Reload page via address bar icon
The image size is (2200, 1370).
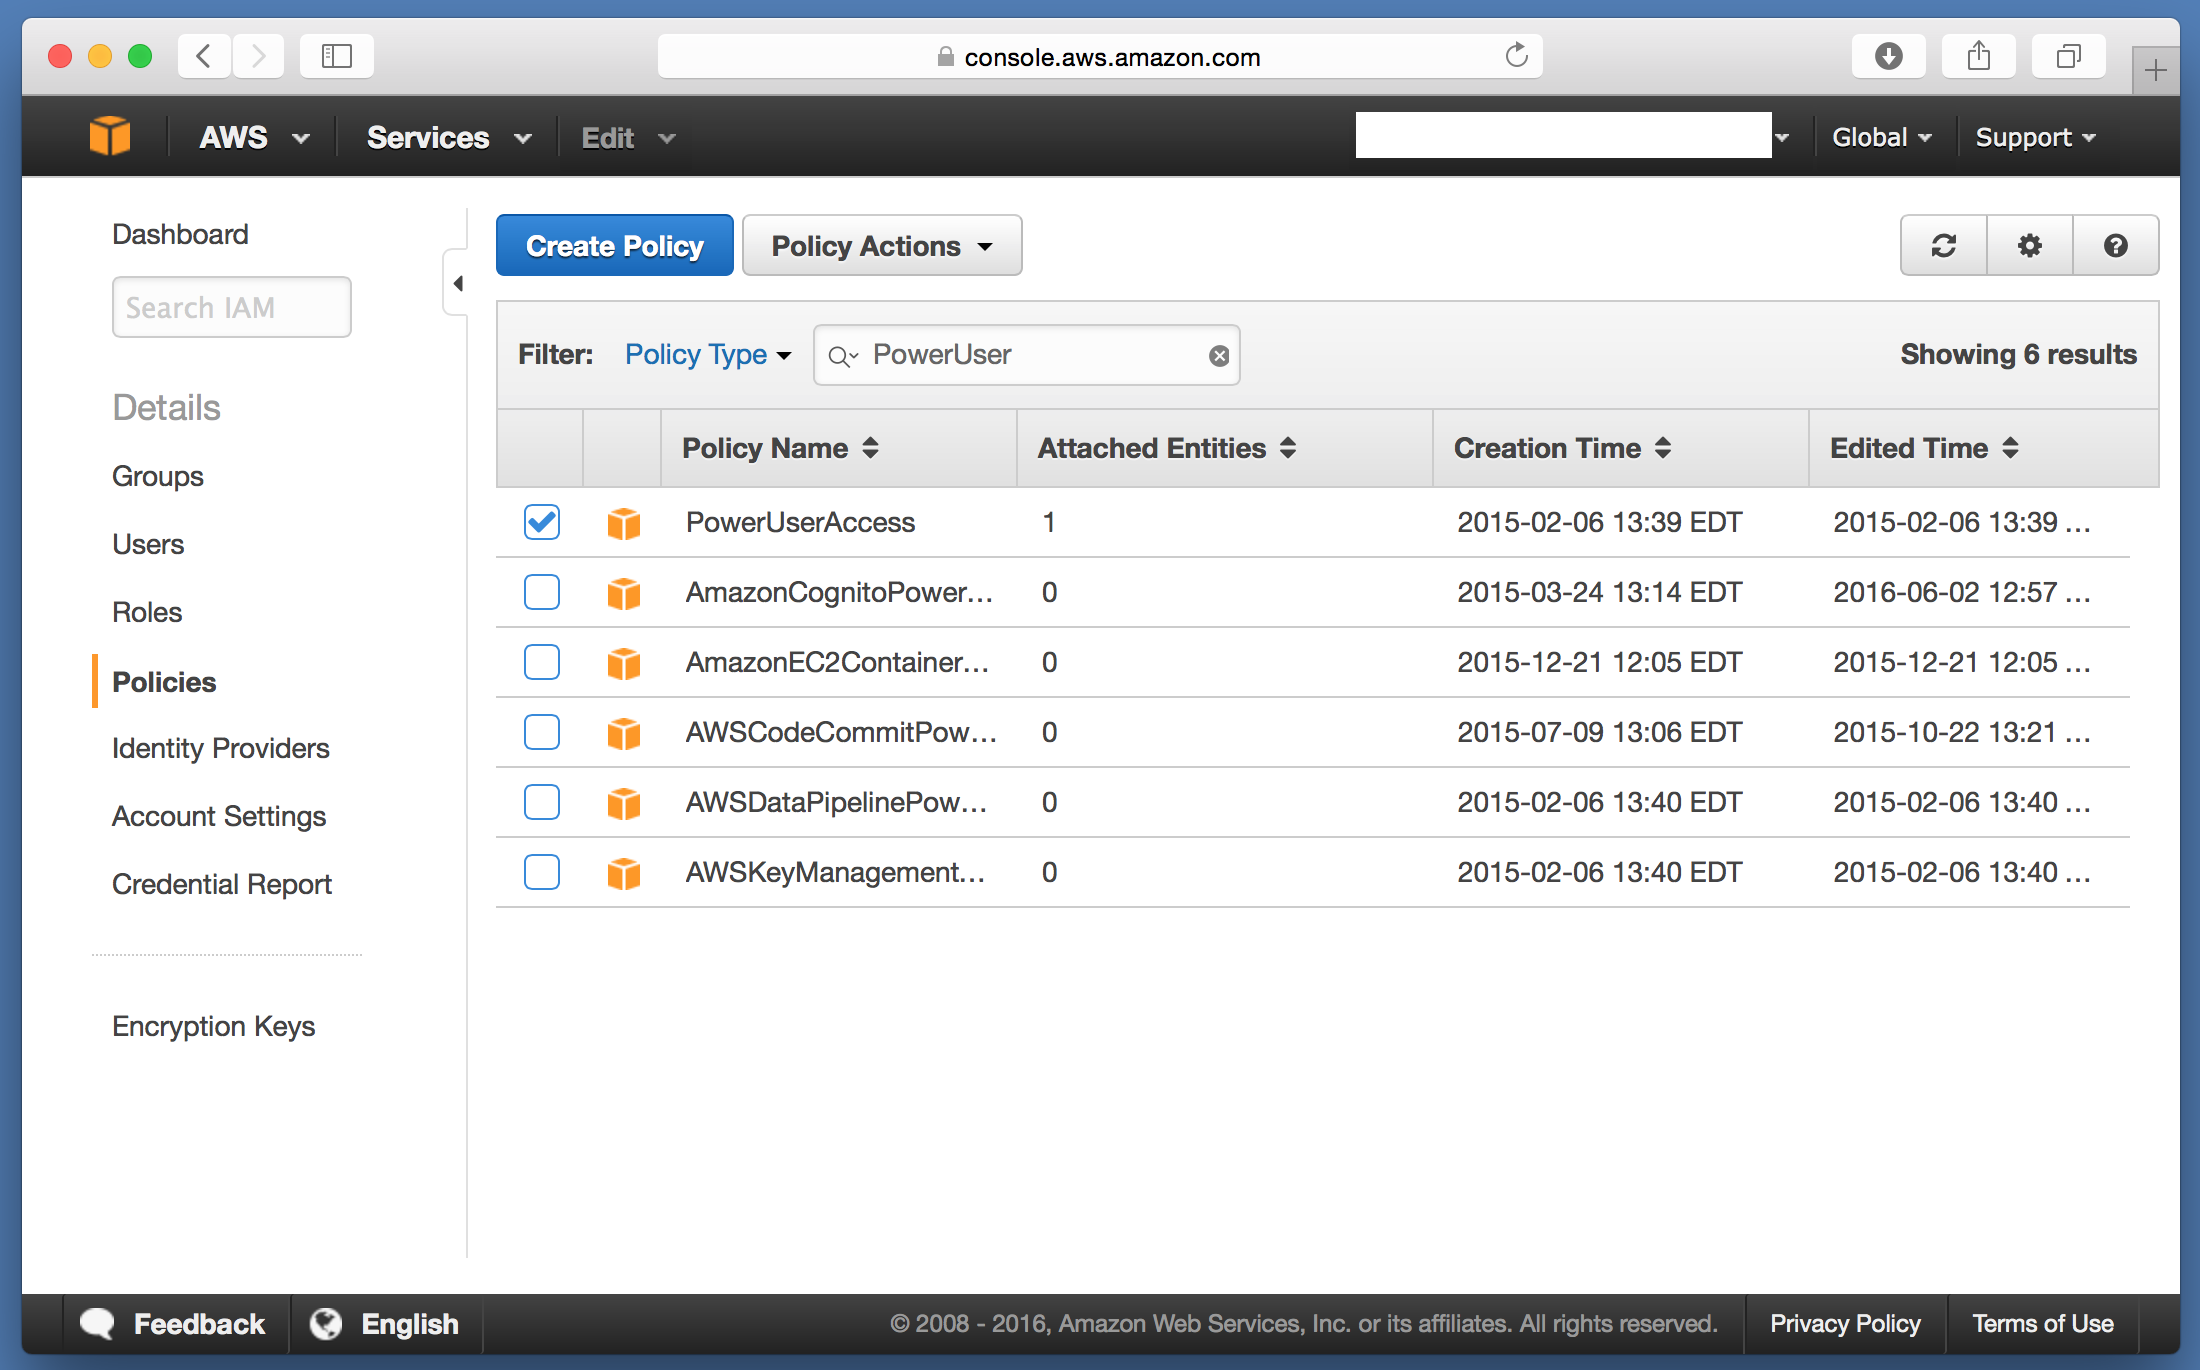pyautogui.click(x=1516, y=56)
